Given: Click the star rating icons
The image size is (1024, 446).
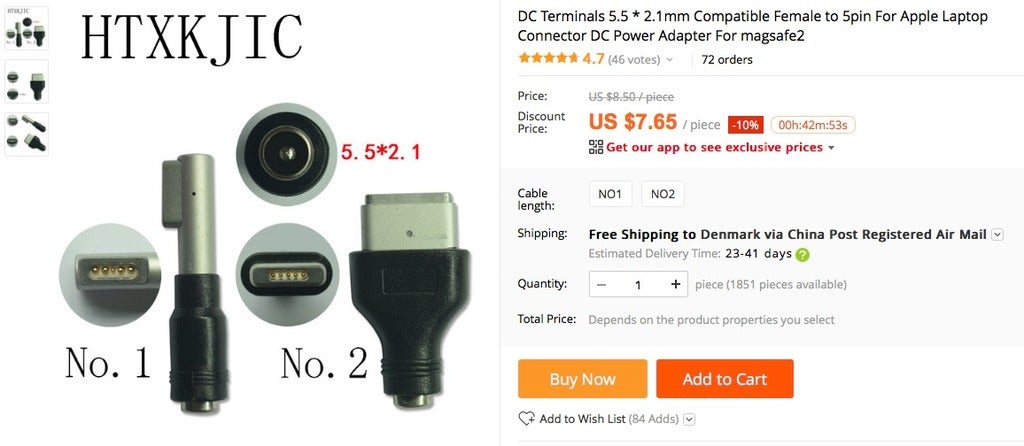Looking at the screenshot, I should 548,59.
